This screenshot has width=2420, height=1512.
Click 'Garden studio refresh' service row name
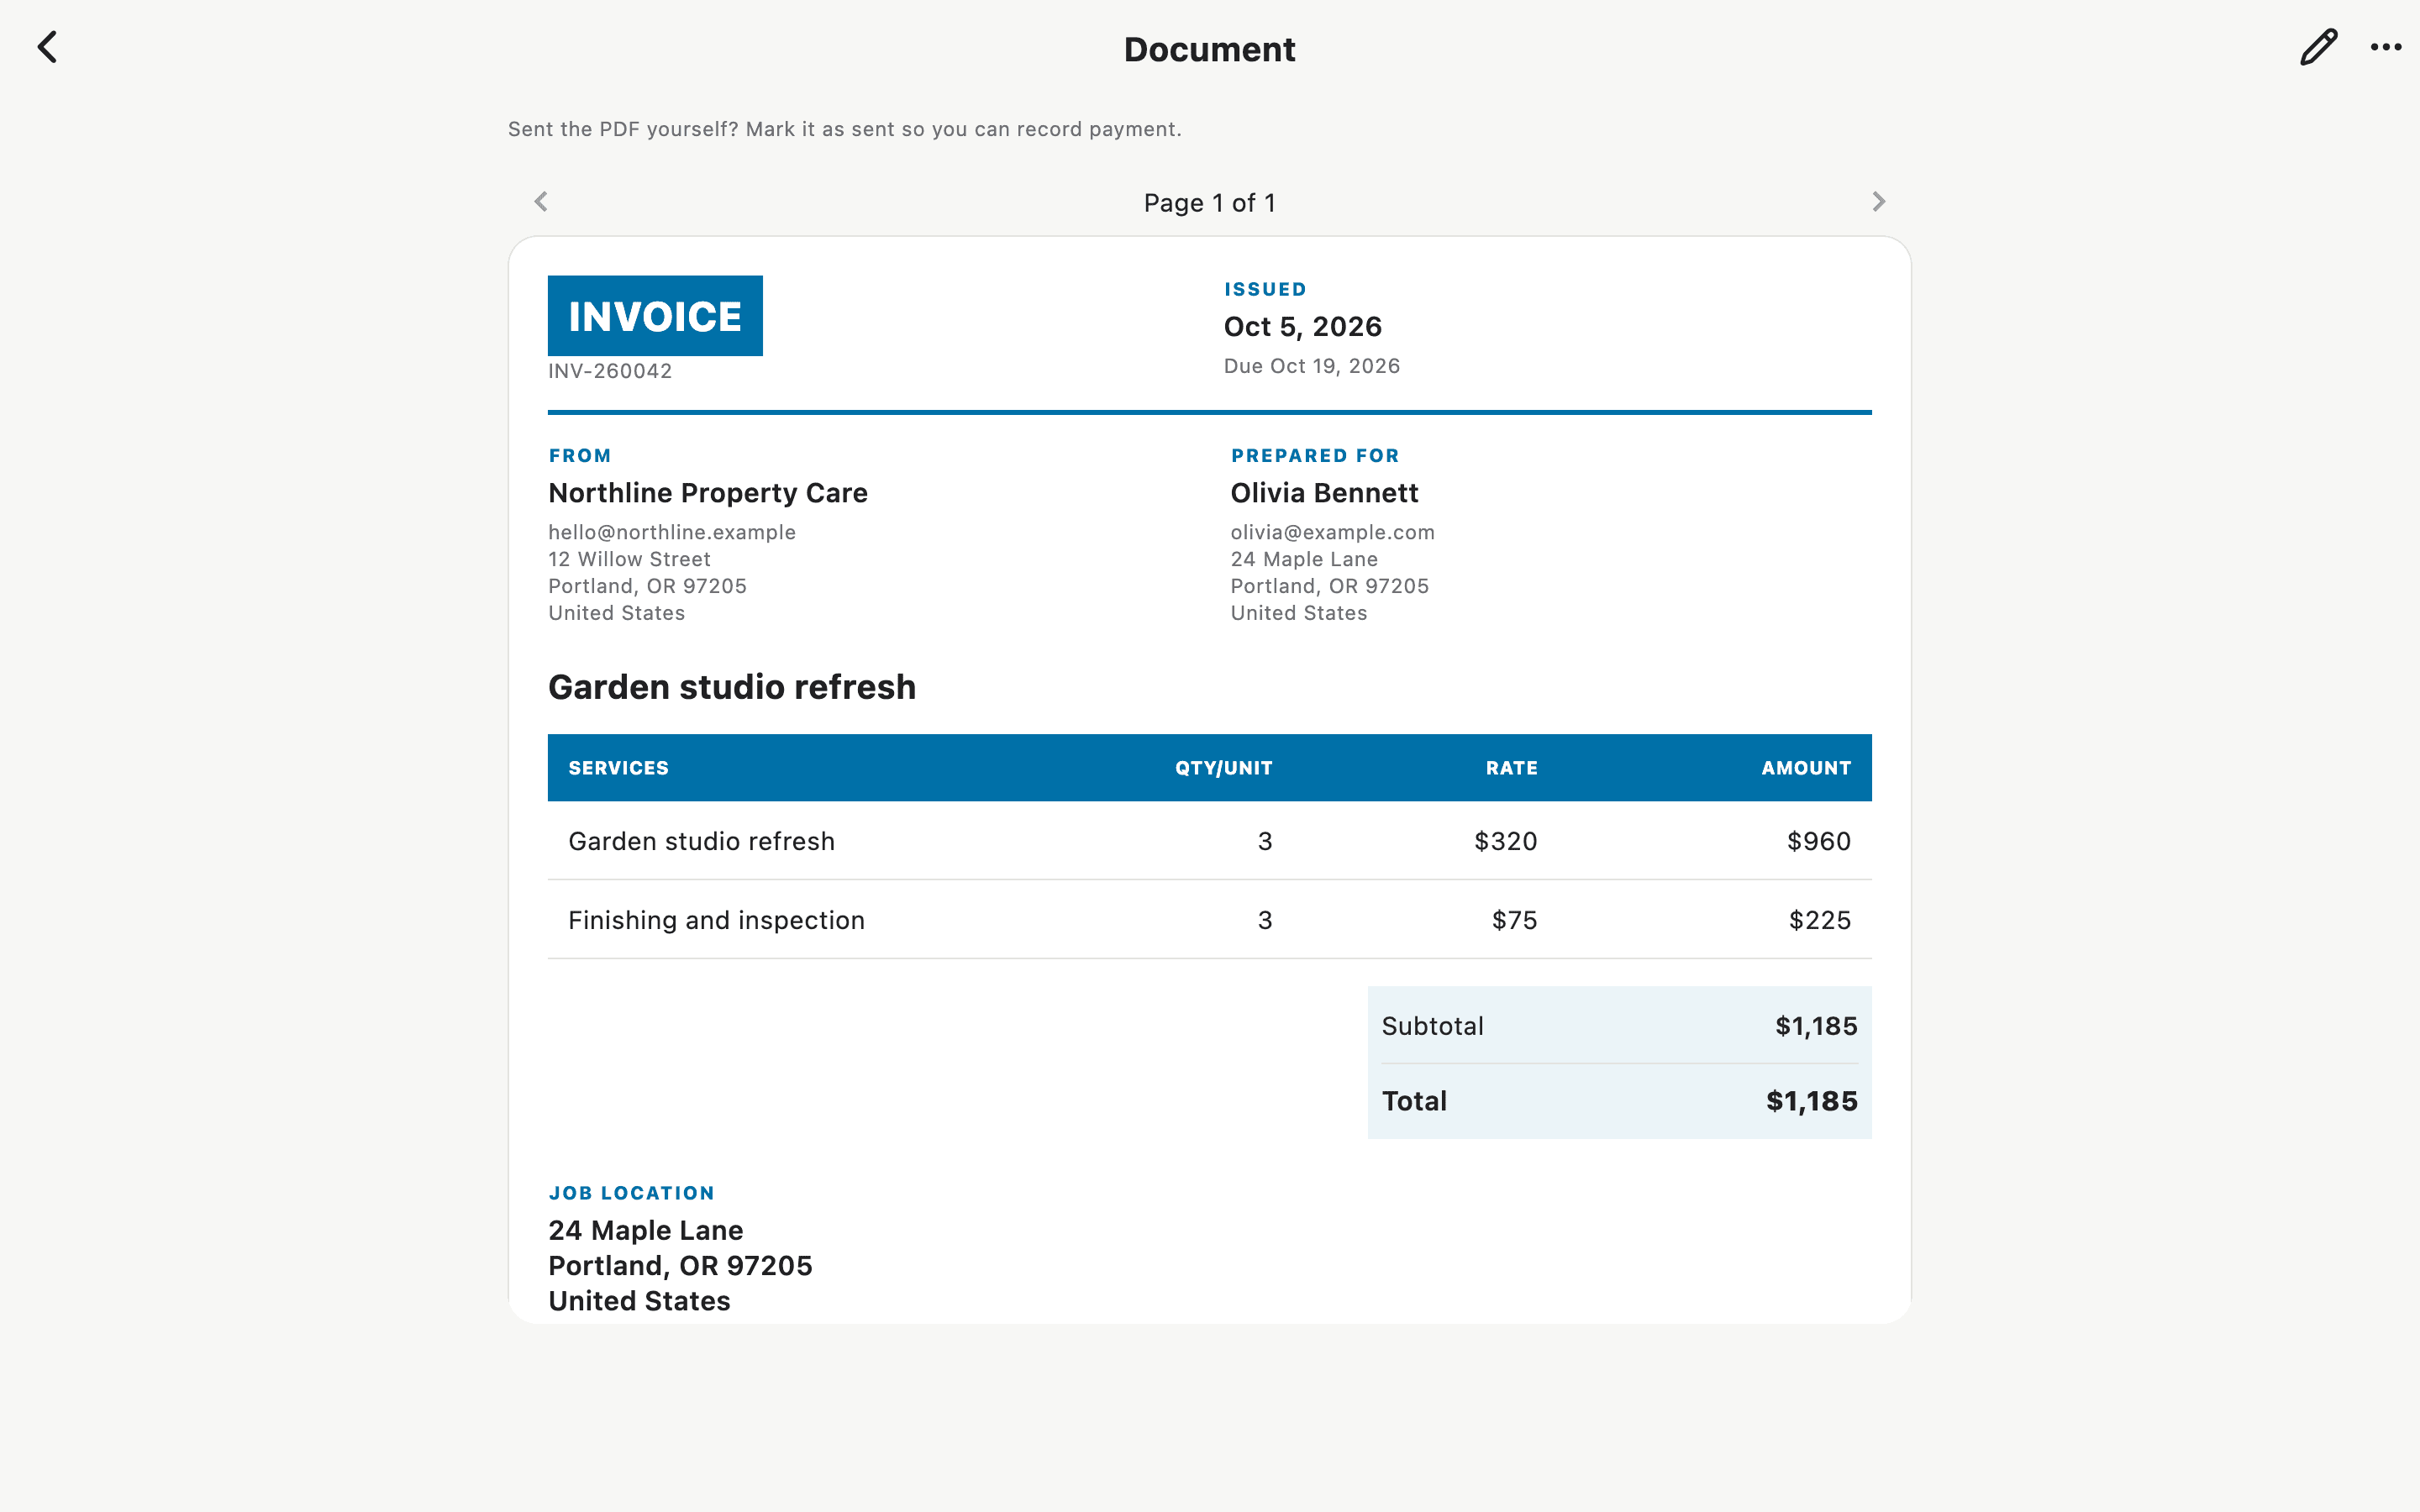pos(701,841)
